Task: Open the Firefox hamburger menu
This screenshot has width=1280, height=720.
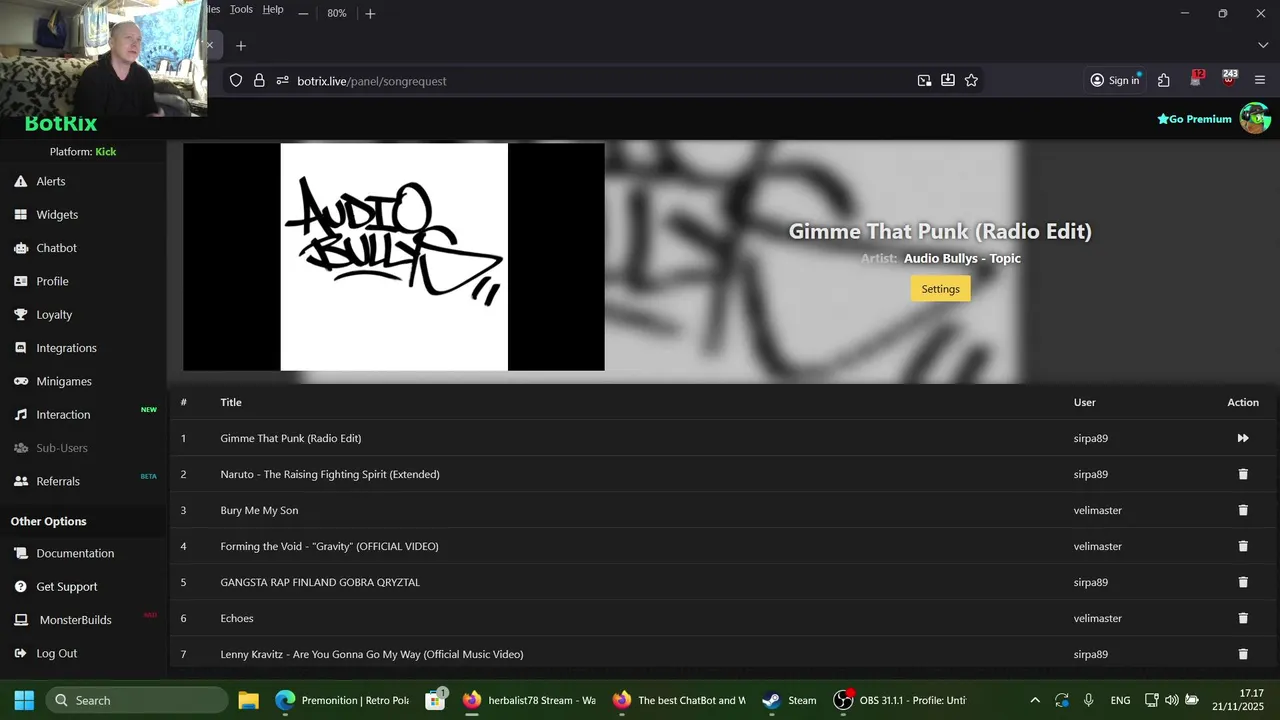Action: click(x=1260, y=80)
